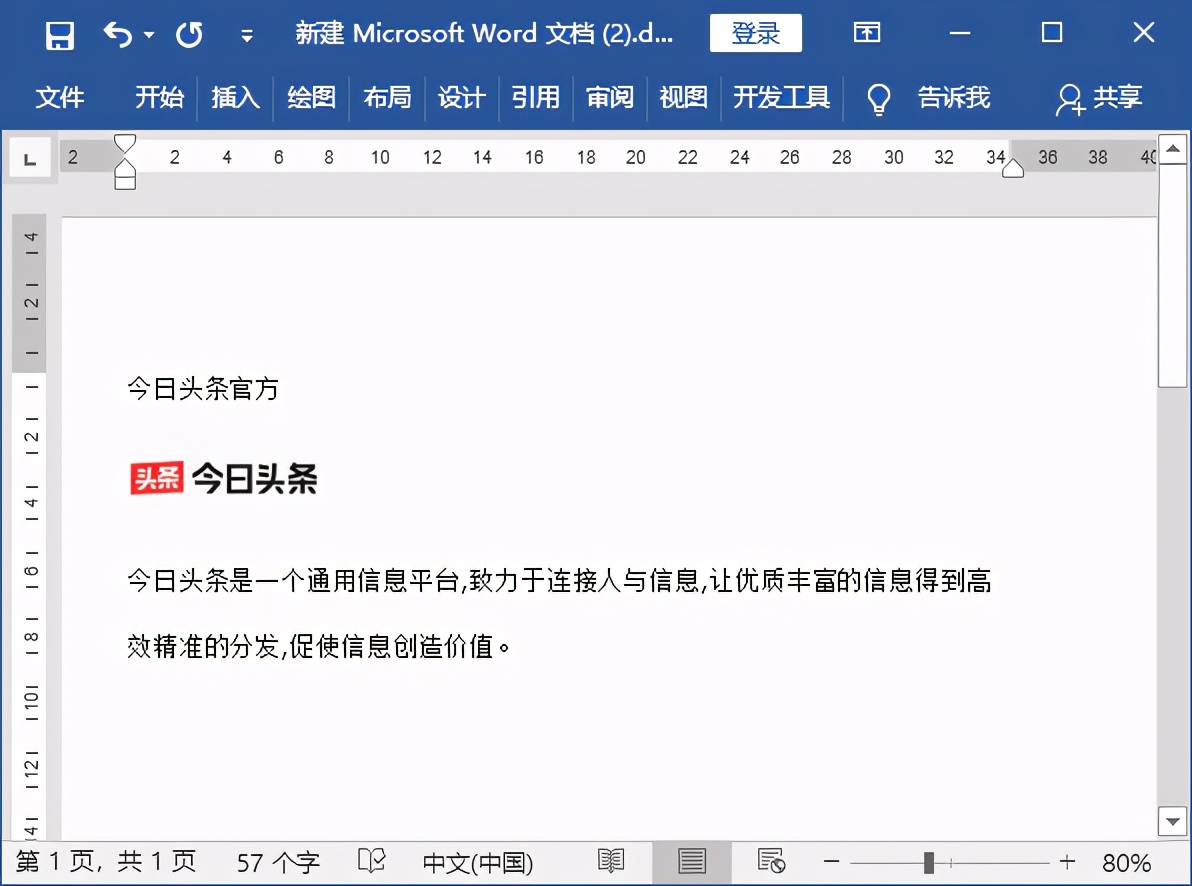
Task: Open the language 中文(中国) selector
Action: (478, 862)
